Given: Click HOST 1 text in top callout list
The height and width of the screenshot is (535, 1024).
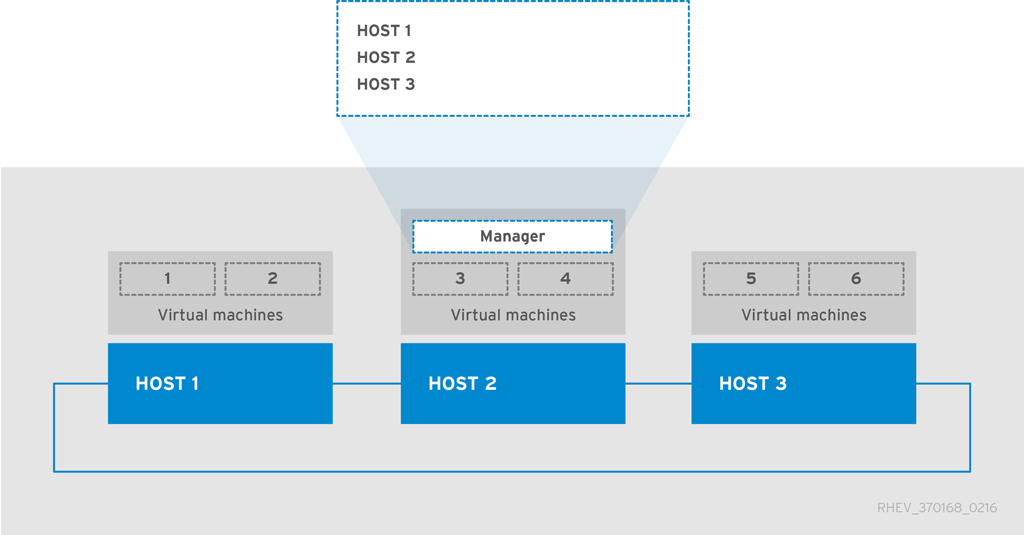Looking at the screenshot, I should coord(384,31).
